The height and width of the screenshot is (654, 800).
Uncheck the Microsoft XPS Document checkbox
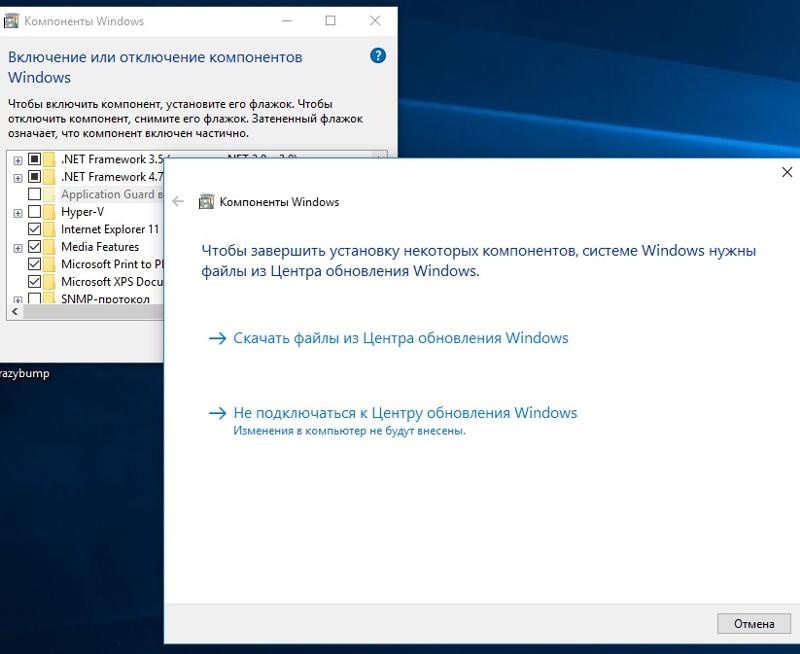pyautogui.click(x=34, y=281)
